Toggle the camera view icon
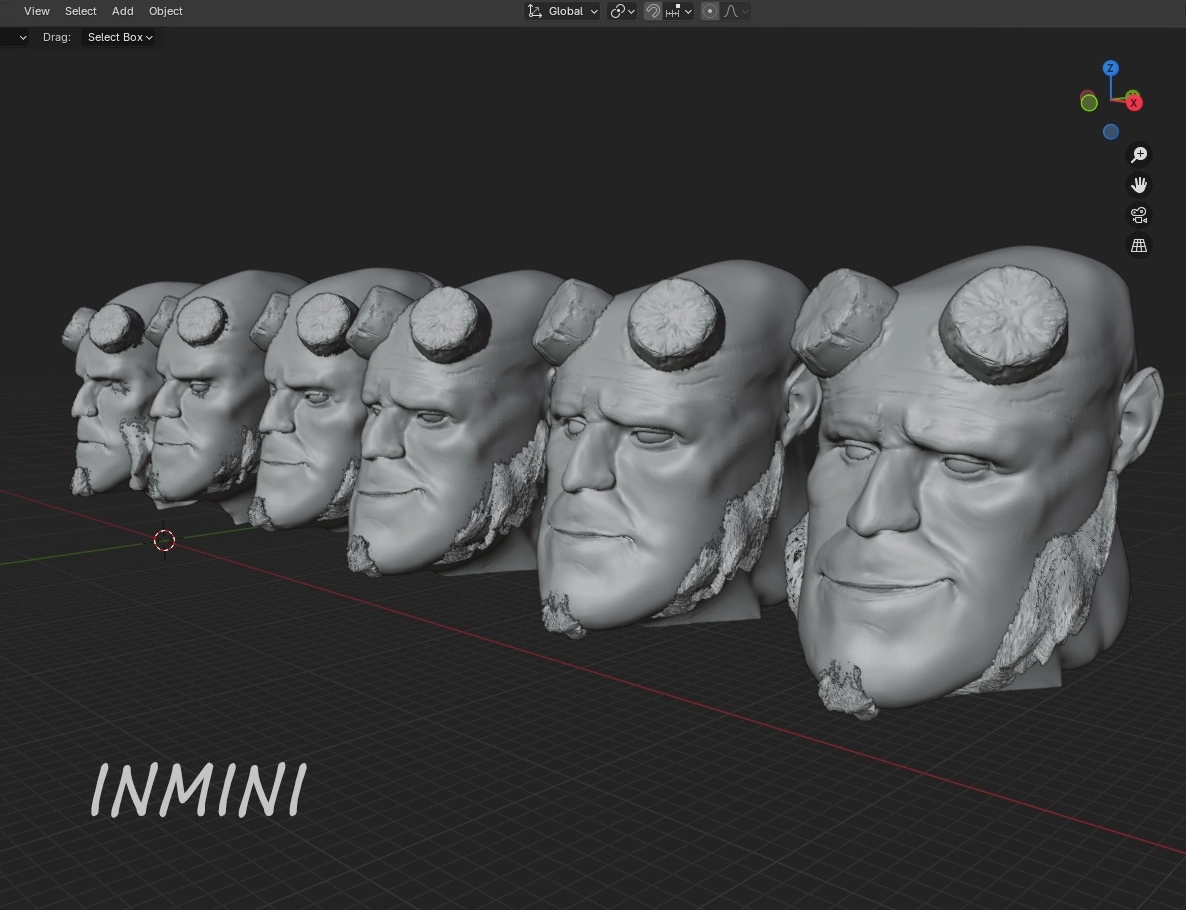Viewport: 1186px width, 910px height. point(1138,216)
